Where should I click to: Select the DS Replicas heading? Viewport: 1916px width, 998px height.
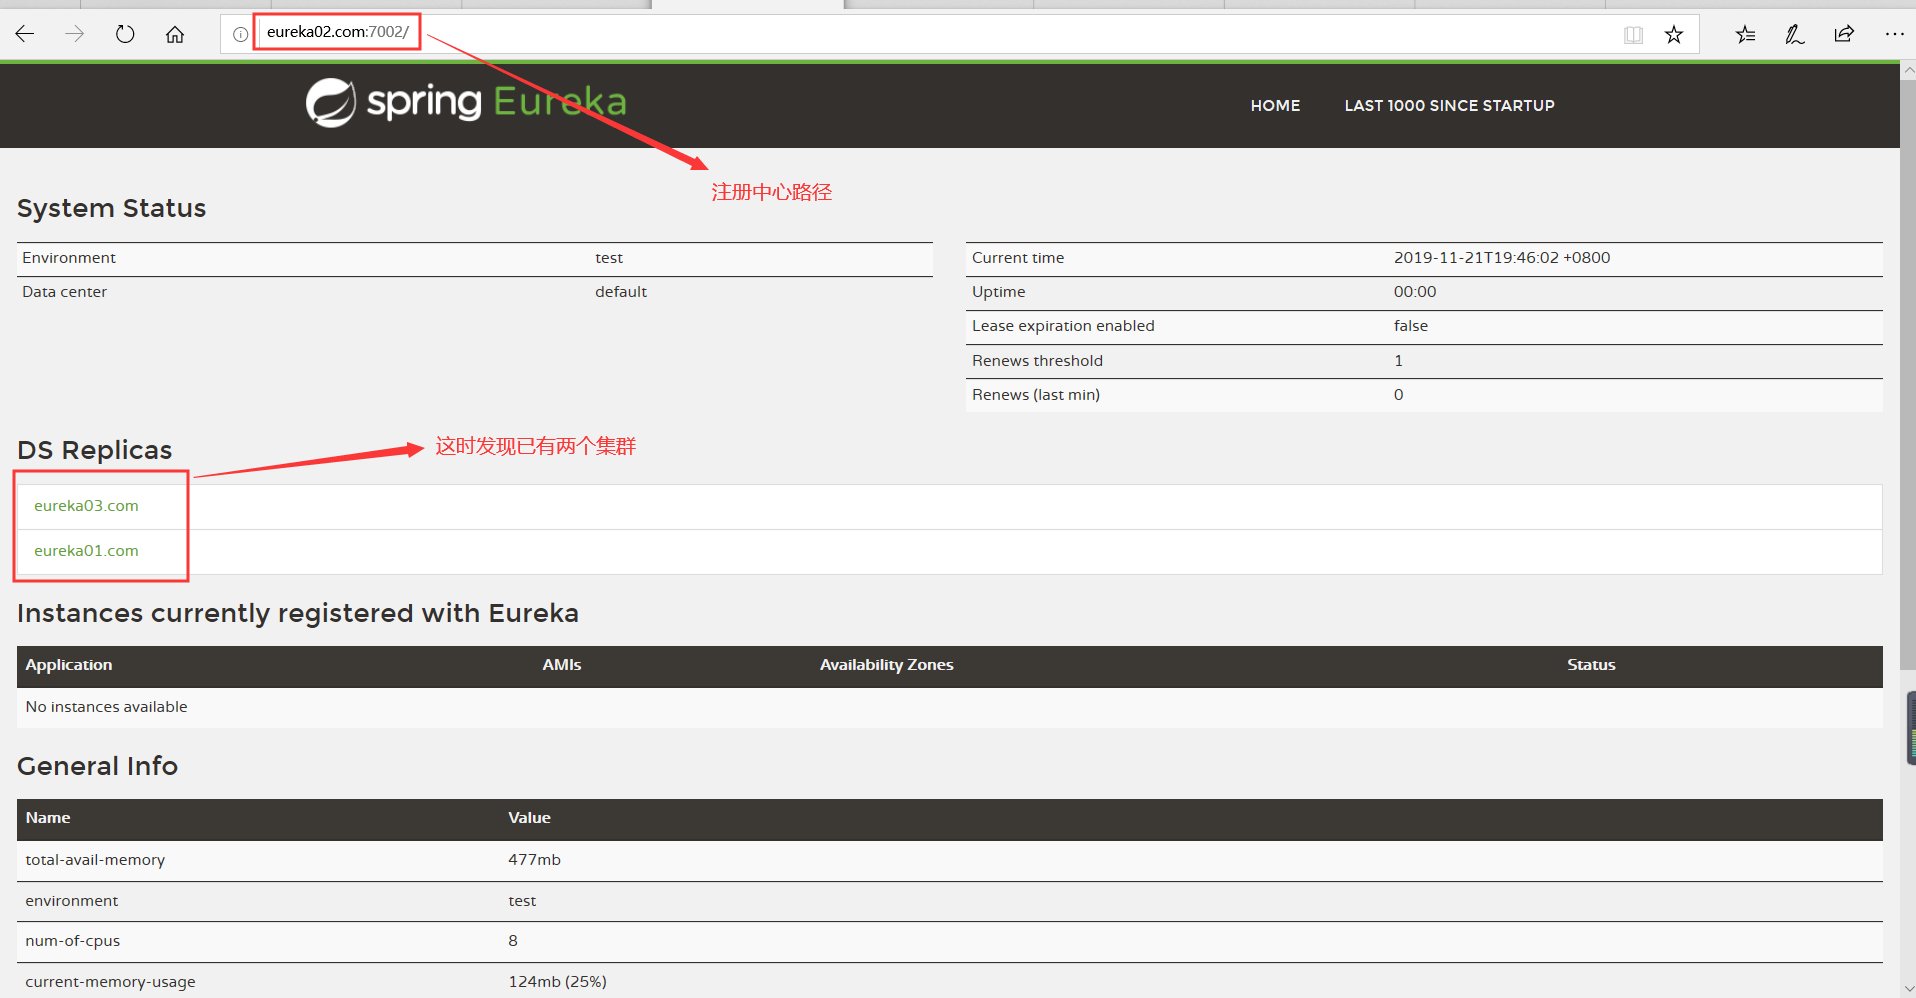[x=94, y=450]
